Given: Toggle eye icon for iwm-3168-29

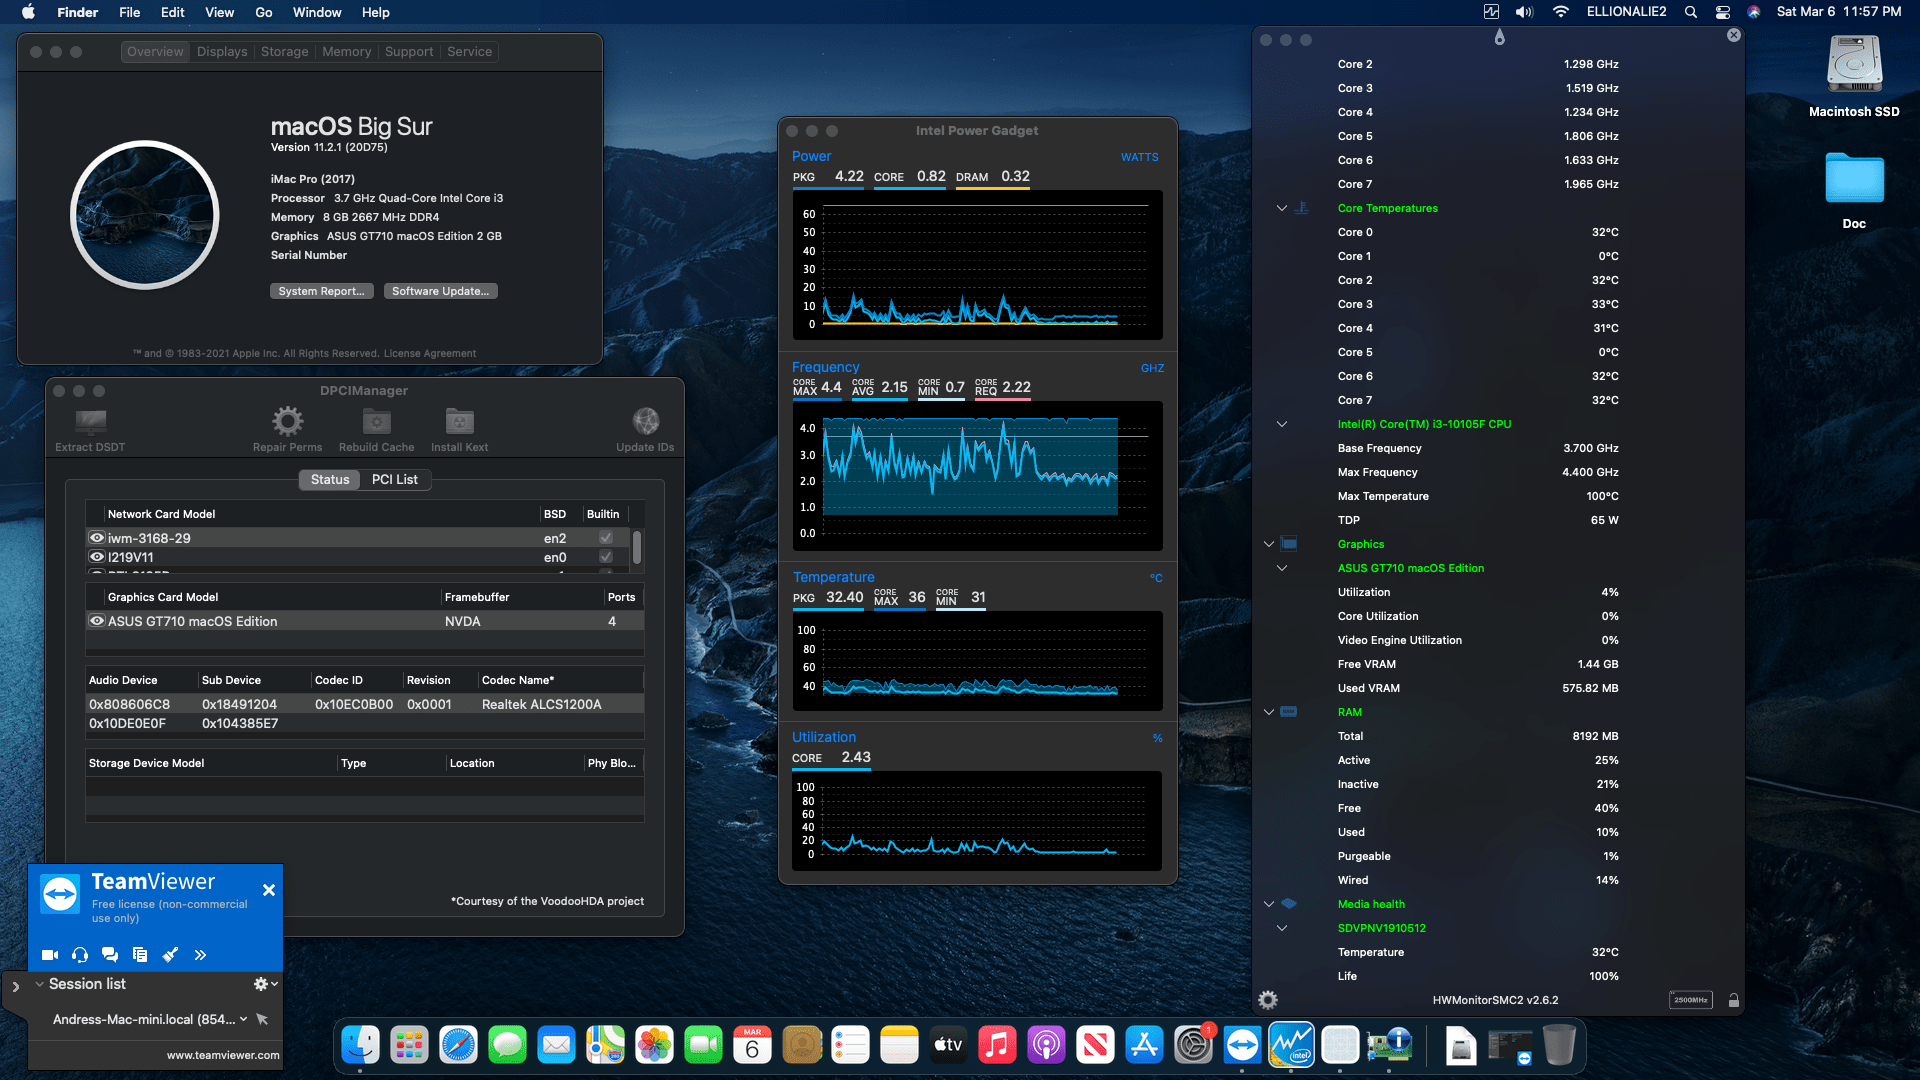Looking at the screenshot, I should pos(97,538).
